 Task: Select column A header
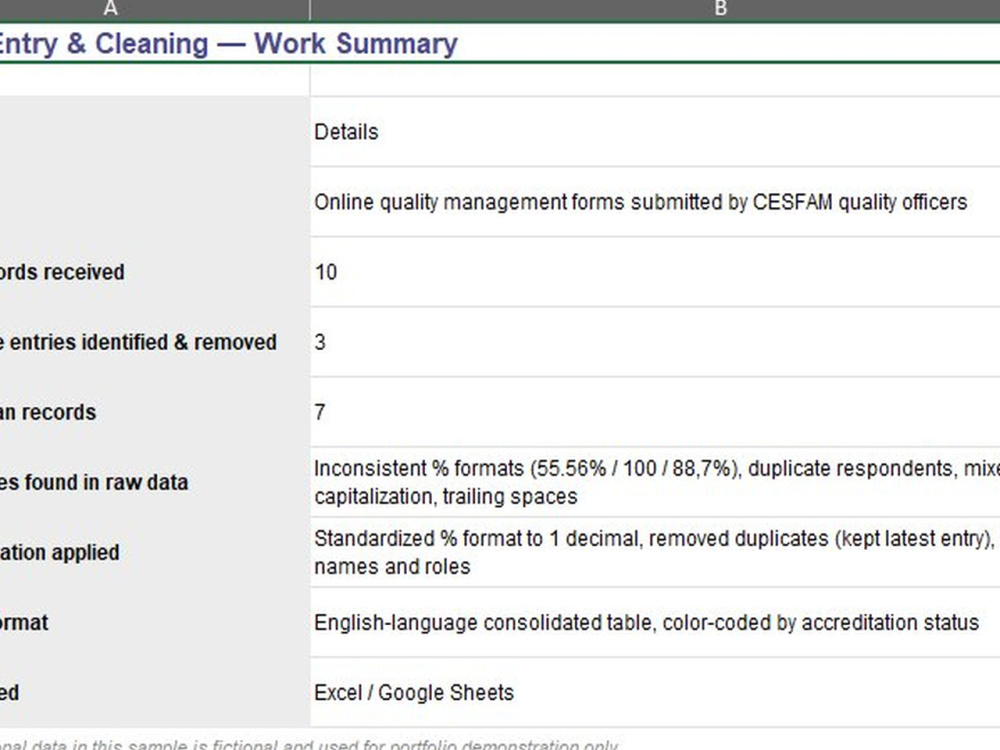coord(154,9)
